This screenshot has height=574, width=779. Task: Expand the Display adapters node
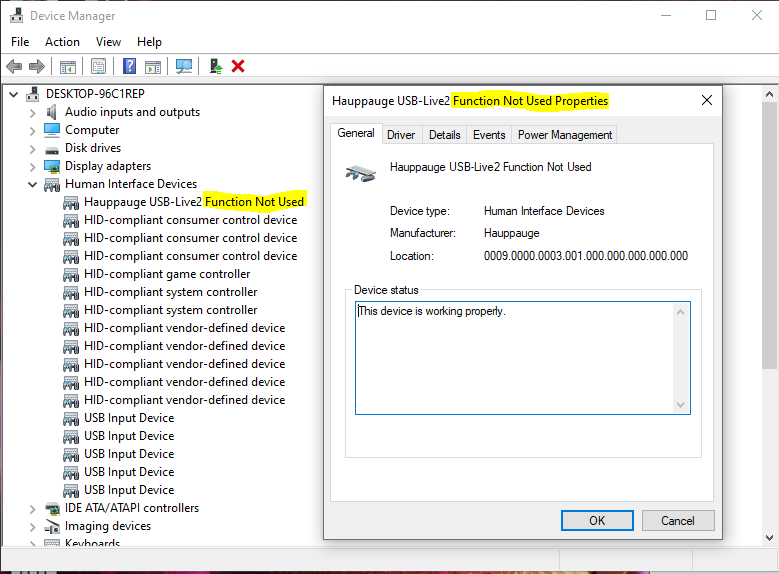33,166
